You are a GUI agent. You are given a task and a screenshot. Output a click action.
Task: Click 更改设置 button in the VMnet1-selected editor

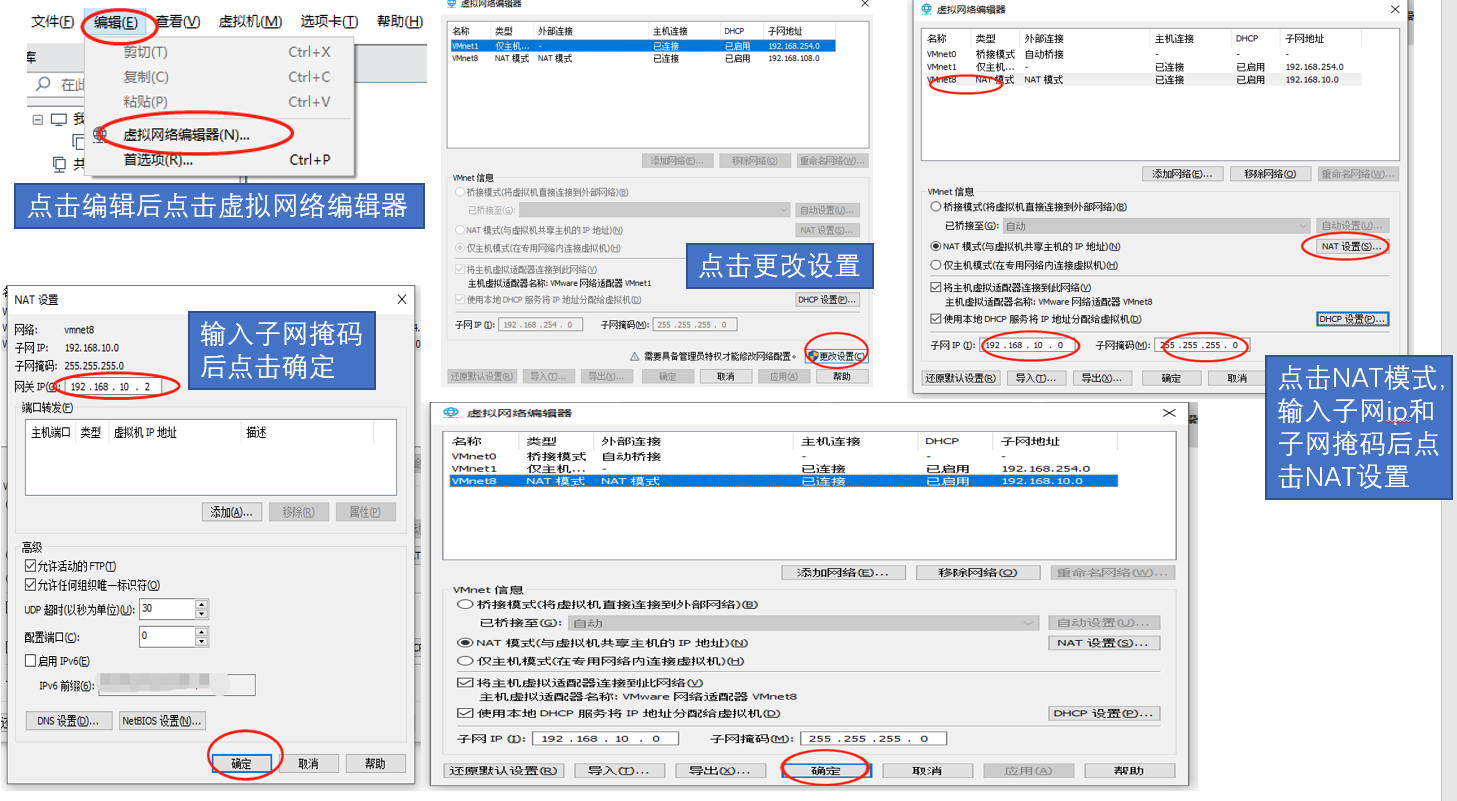coord(836,356)
